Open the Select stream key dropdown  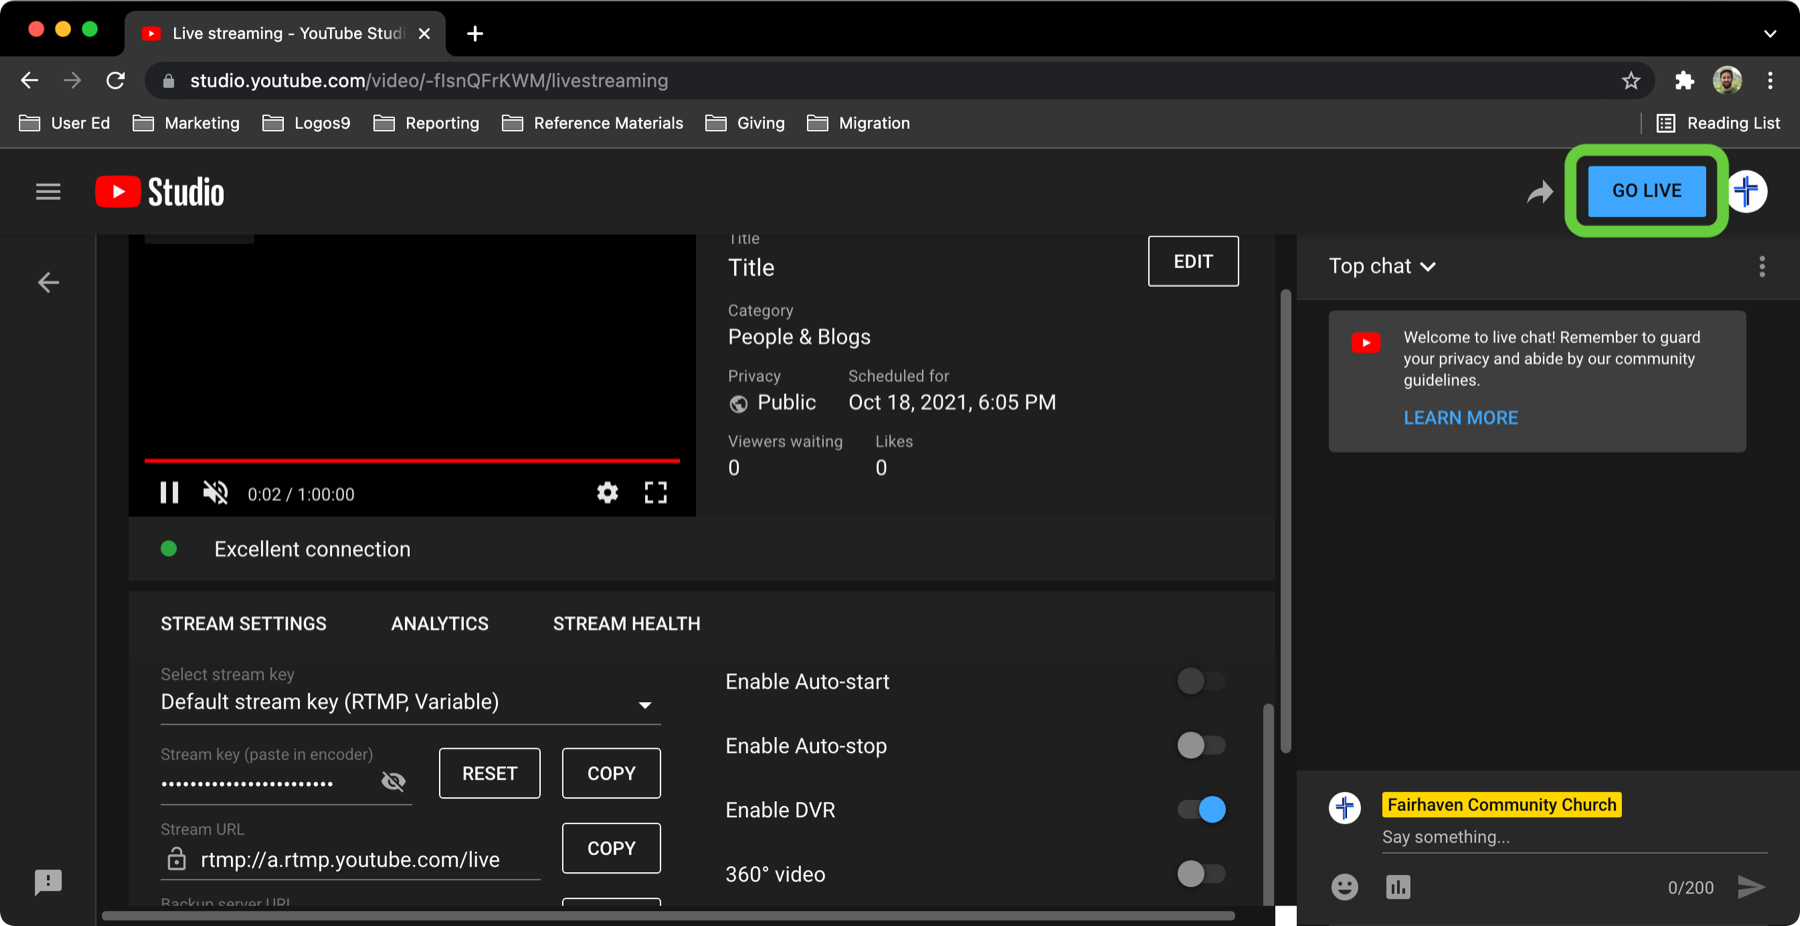point(410,703)
